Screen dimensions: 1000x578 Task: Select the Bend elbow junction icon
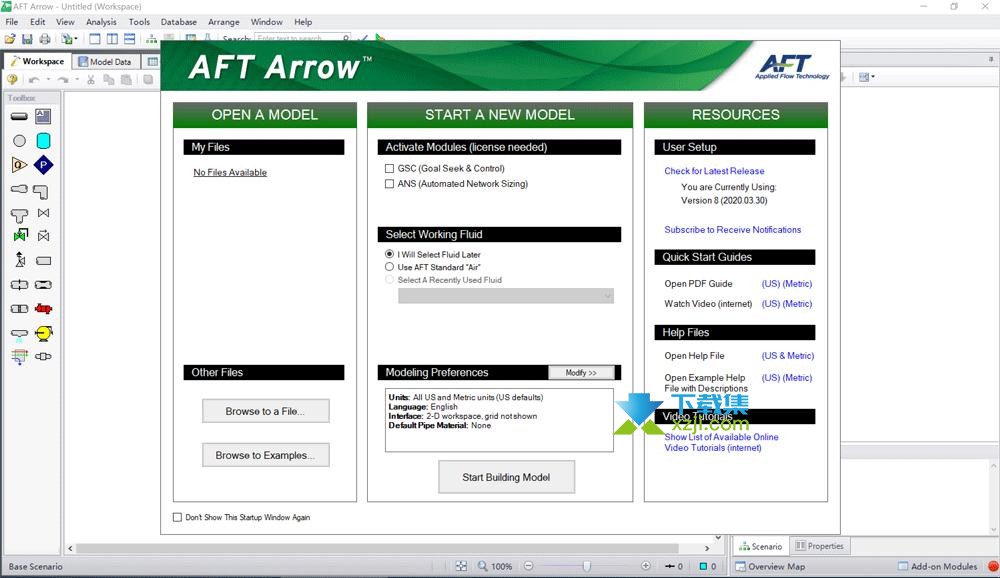(x=41, y=191)
